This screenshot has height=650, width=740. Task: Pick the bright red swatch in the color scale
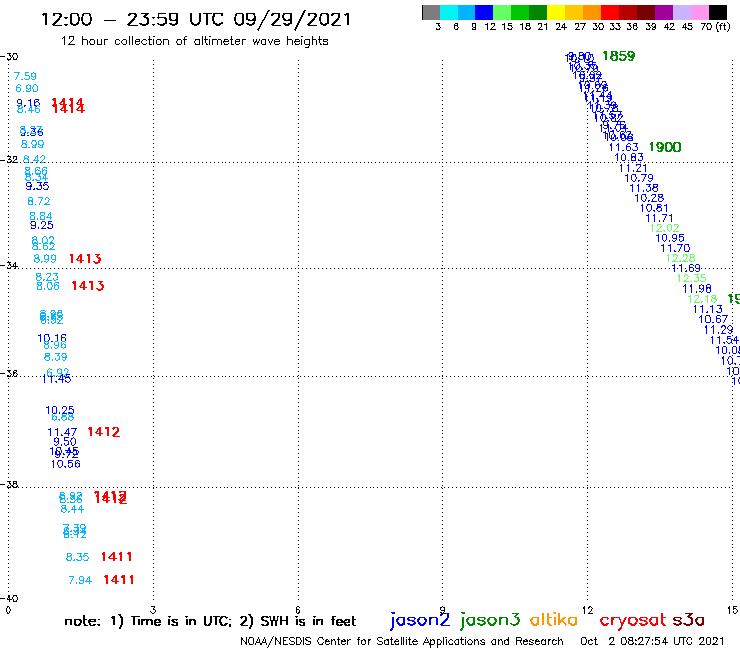coord(610,12)
